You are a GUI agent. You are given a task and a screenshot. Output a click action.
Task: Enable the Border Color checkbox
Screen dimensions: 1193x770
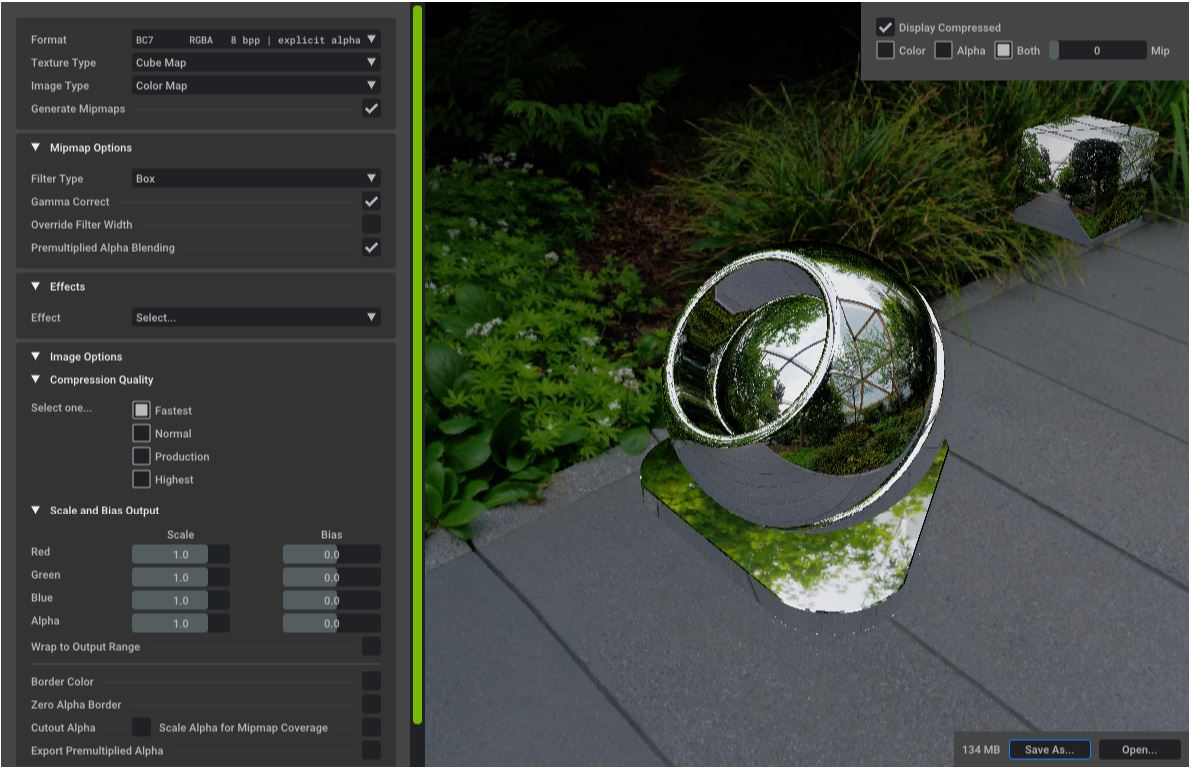[x=371, y=682]
